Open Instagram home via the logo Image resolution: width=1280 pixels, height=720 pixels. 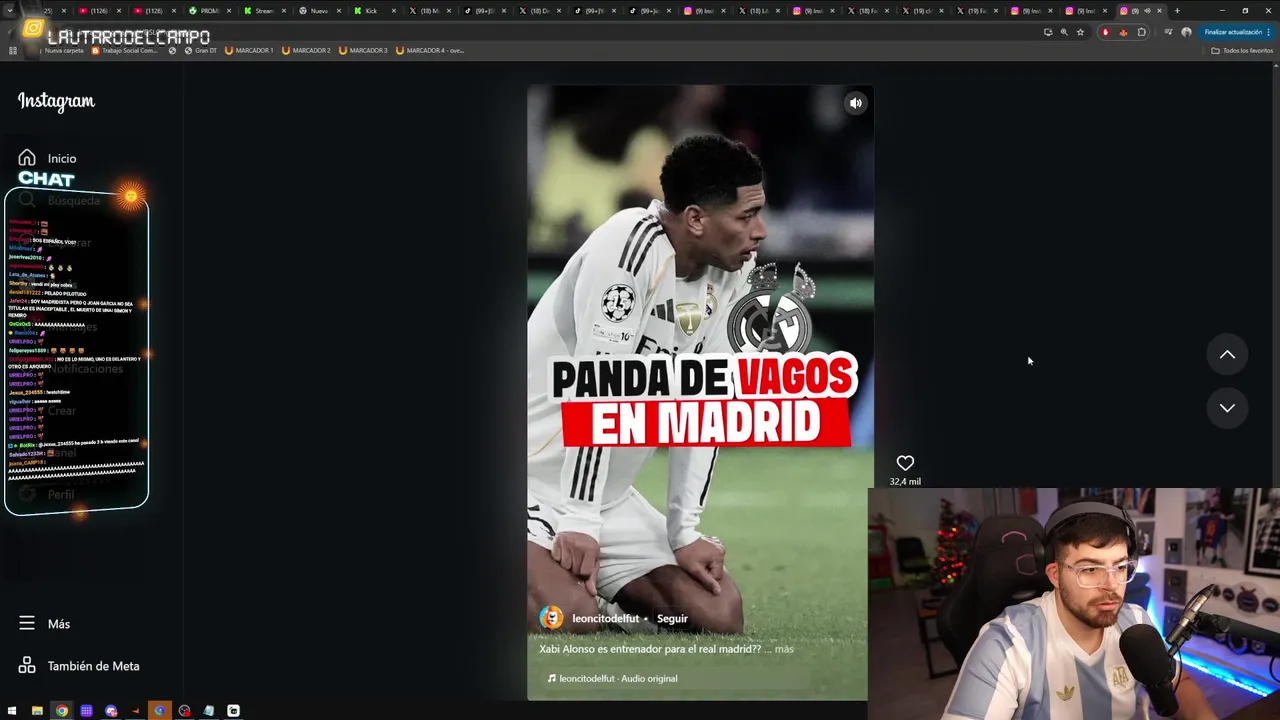point(56,101)
